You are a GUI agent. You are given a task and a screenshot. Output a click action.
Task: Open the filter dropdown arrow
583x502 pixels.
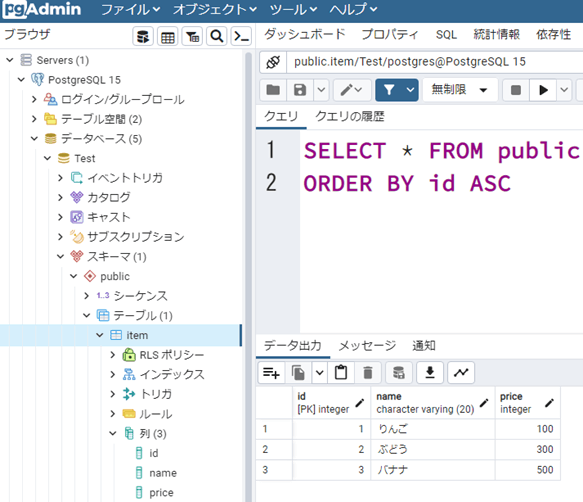[410, 90]
